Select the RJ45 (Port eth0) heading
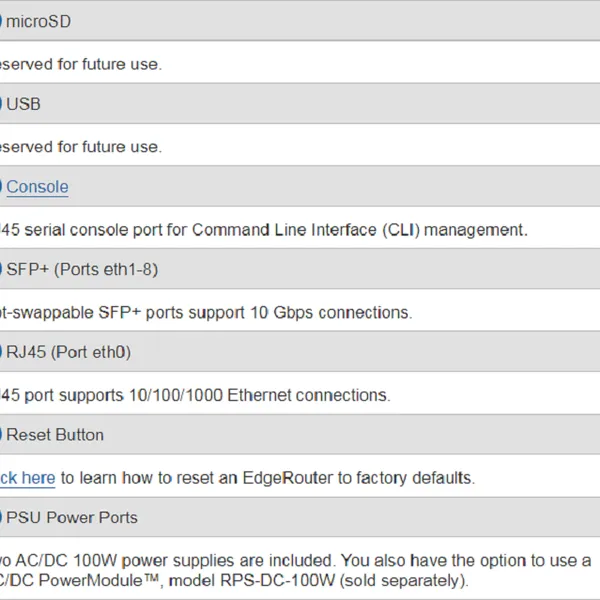This screenshot has width=600, height=600. click(69, 353)
